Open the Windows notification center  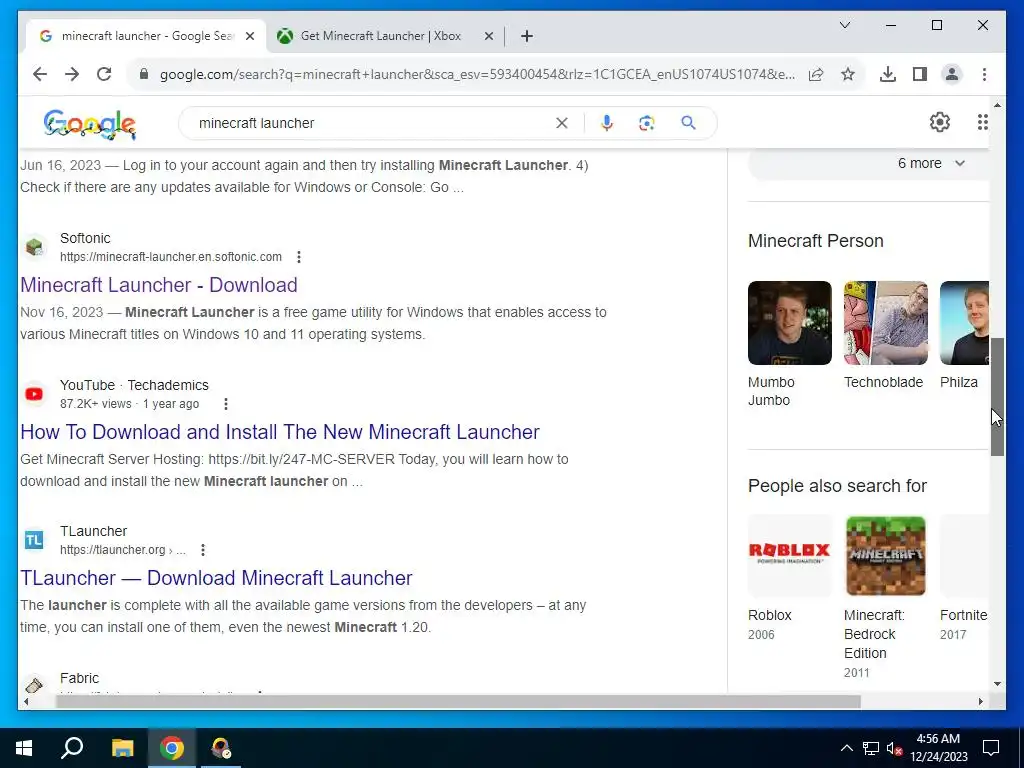pos(991,748)
